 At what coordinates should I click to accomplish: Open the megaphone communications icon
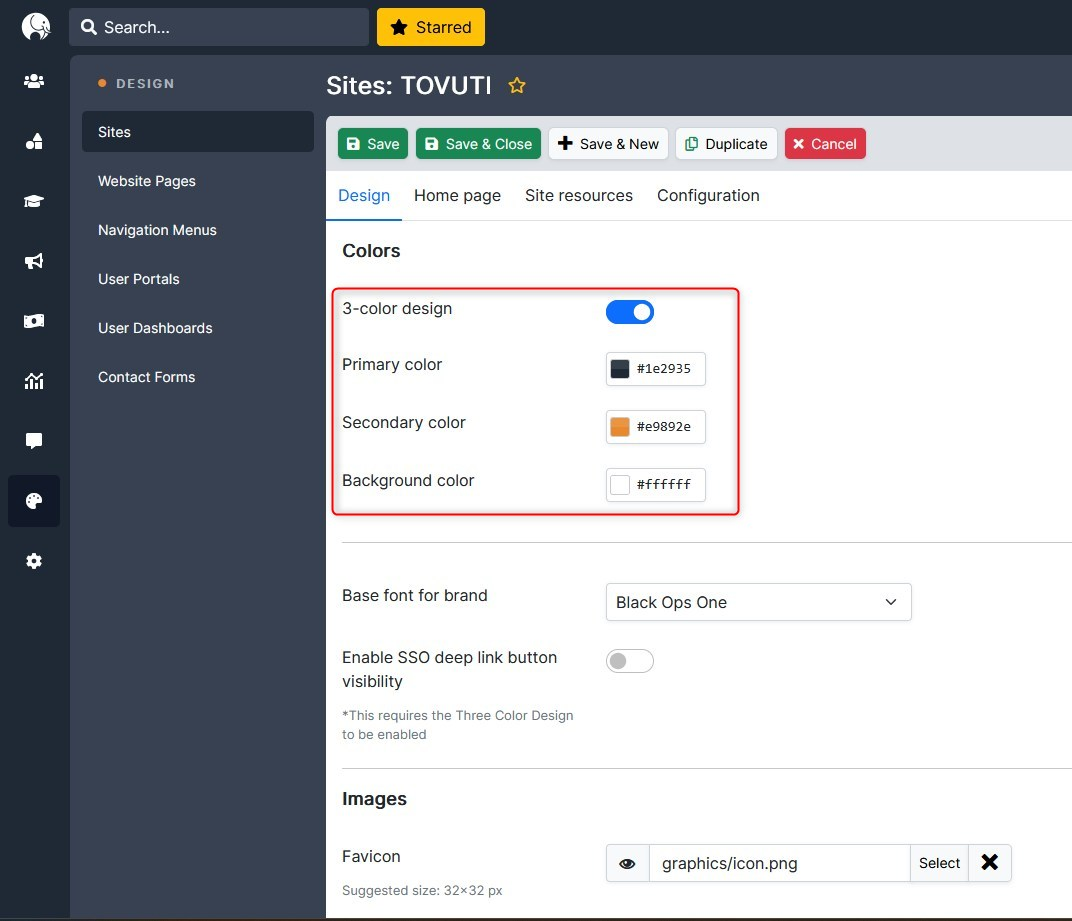[x=34, y=261]
